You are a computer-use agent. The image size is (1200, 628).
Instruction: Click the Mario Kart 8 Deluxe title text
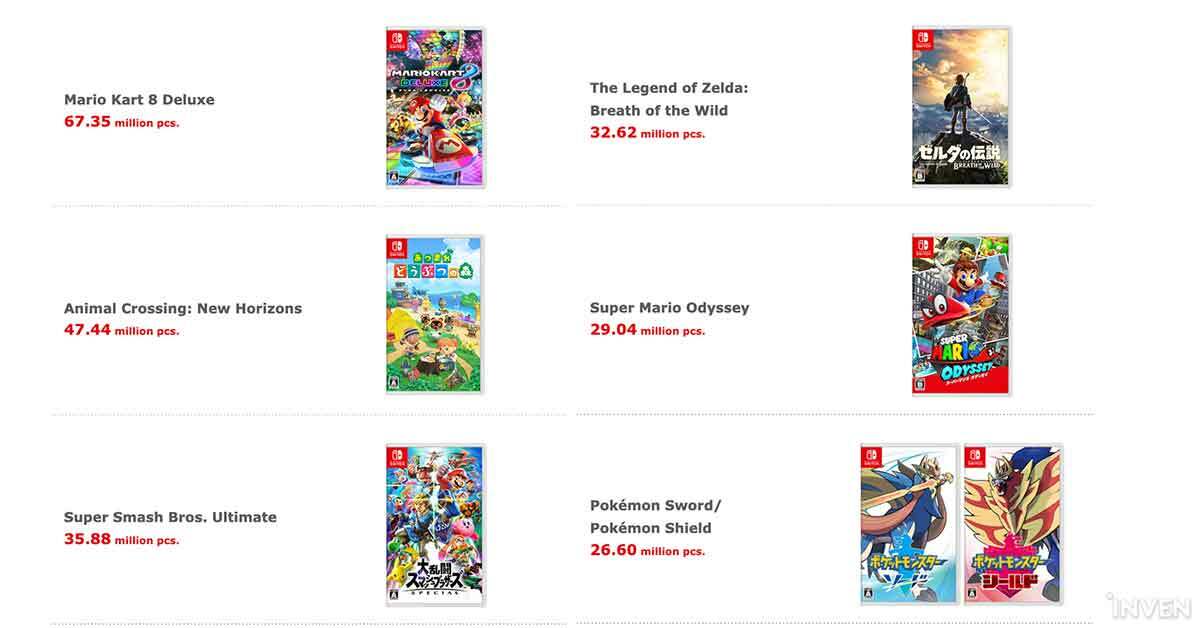[x=139, y=100]
